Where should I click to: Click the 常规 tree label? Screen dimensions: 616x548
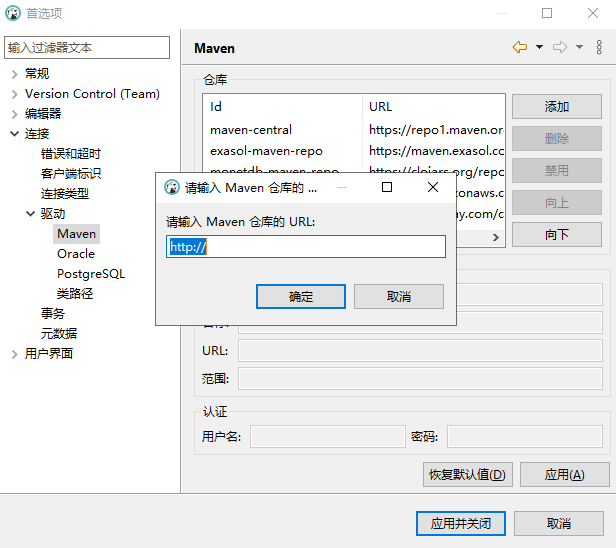37,74
